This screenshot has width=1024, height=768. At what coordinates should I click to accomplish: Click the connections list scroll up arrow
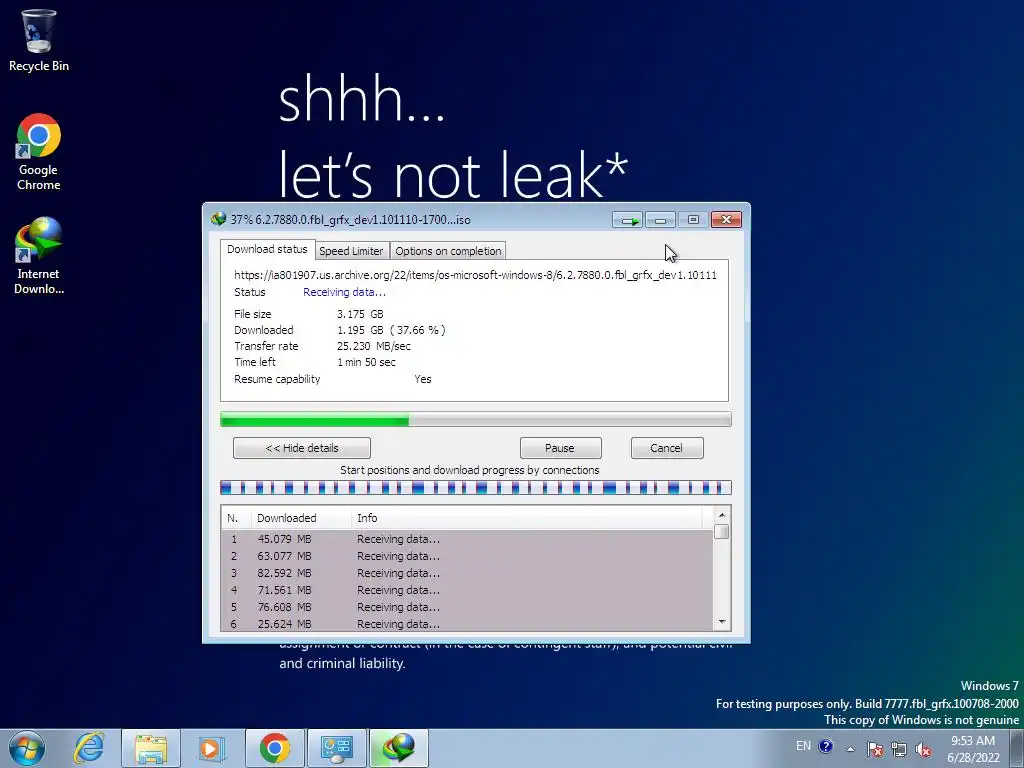[x=722, y=515]
